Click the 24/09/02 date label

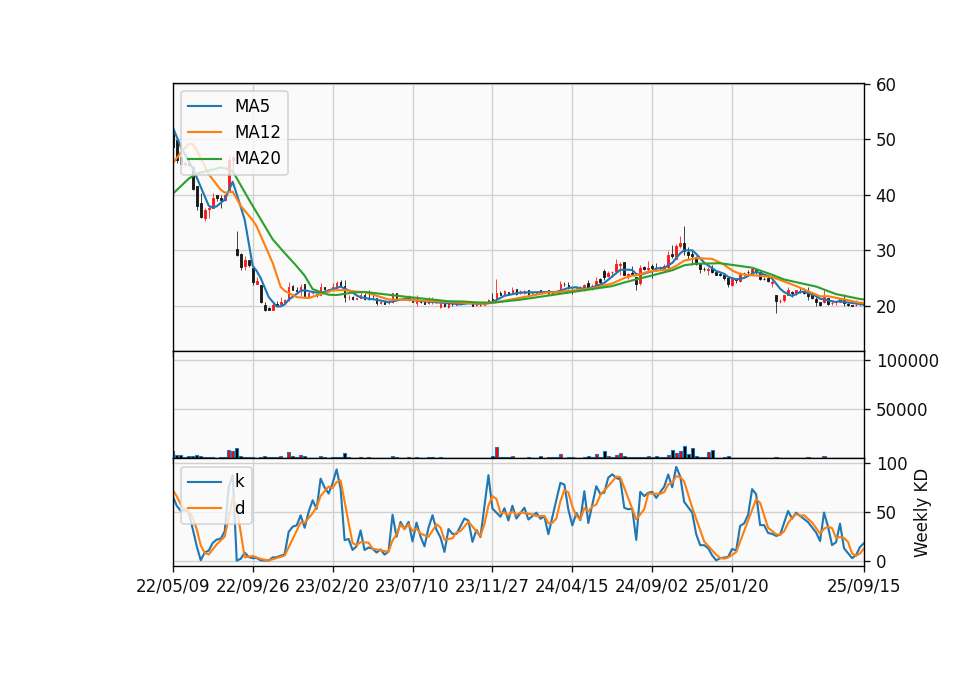(x=651, y=586)
